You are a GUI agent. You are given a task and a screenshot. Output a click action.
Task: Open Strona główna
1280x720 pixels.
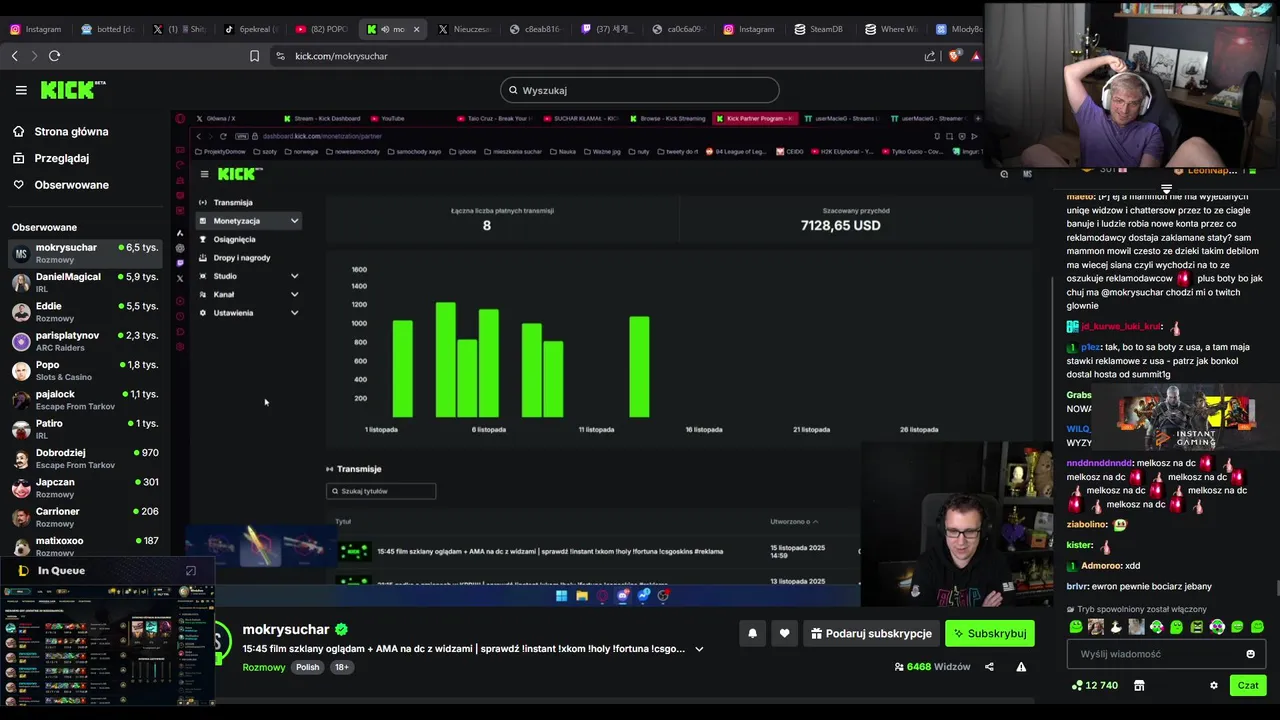[71, 132]
